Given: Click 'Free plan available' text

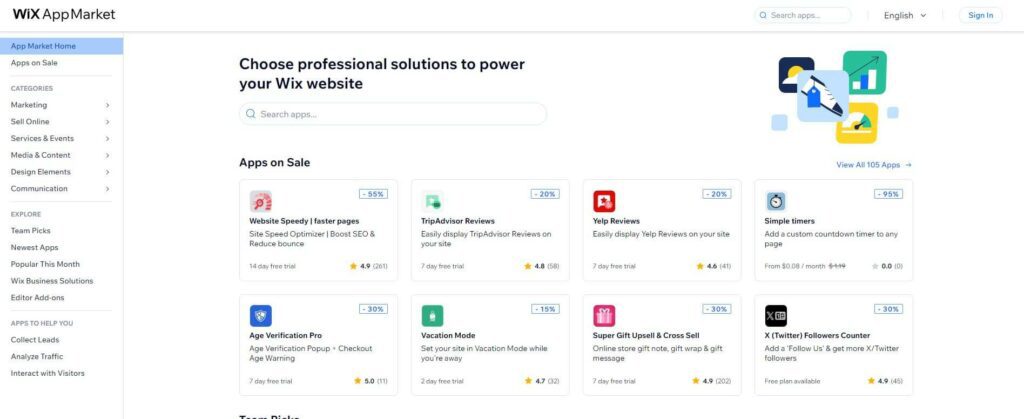Looking at the screenshot, I should pyautogui.click(x=792, y=381).
